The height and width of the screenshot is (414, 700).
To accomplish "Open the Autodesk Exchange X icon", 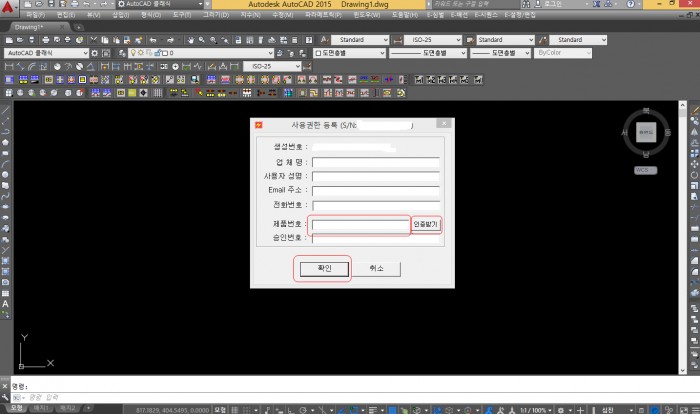I will pos(596,4).
